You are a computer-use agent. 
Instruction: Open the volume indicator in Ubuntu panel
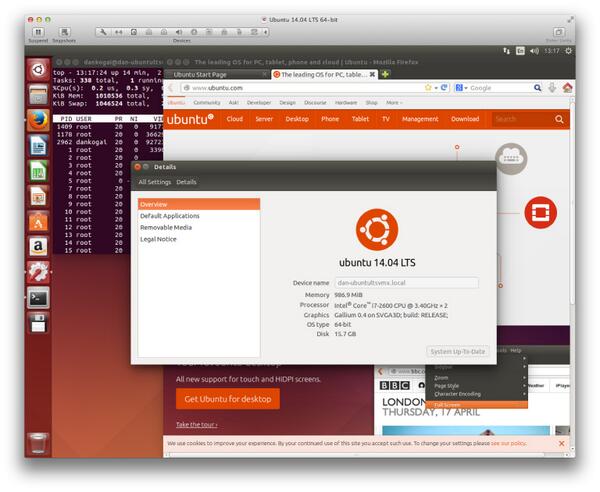tap(534, 51)
